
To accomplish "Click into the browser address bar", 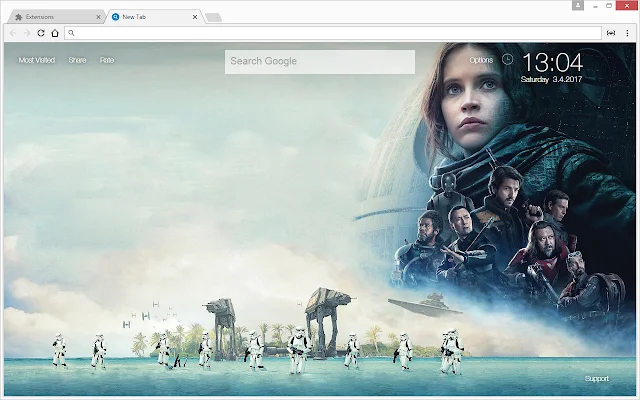I will click(x=333, y=33).
